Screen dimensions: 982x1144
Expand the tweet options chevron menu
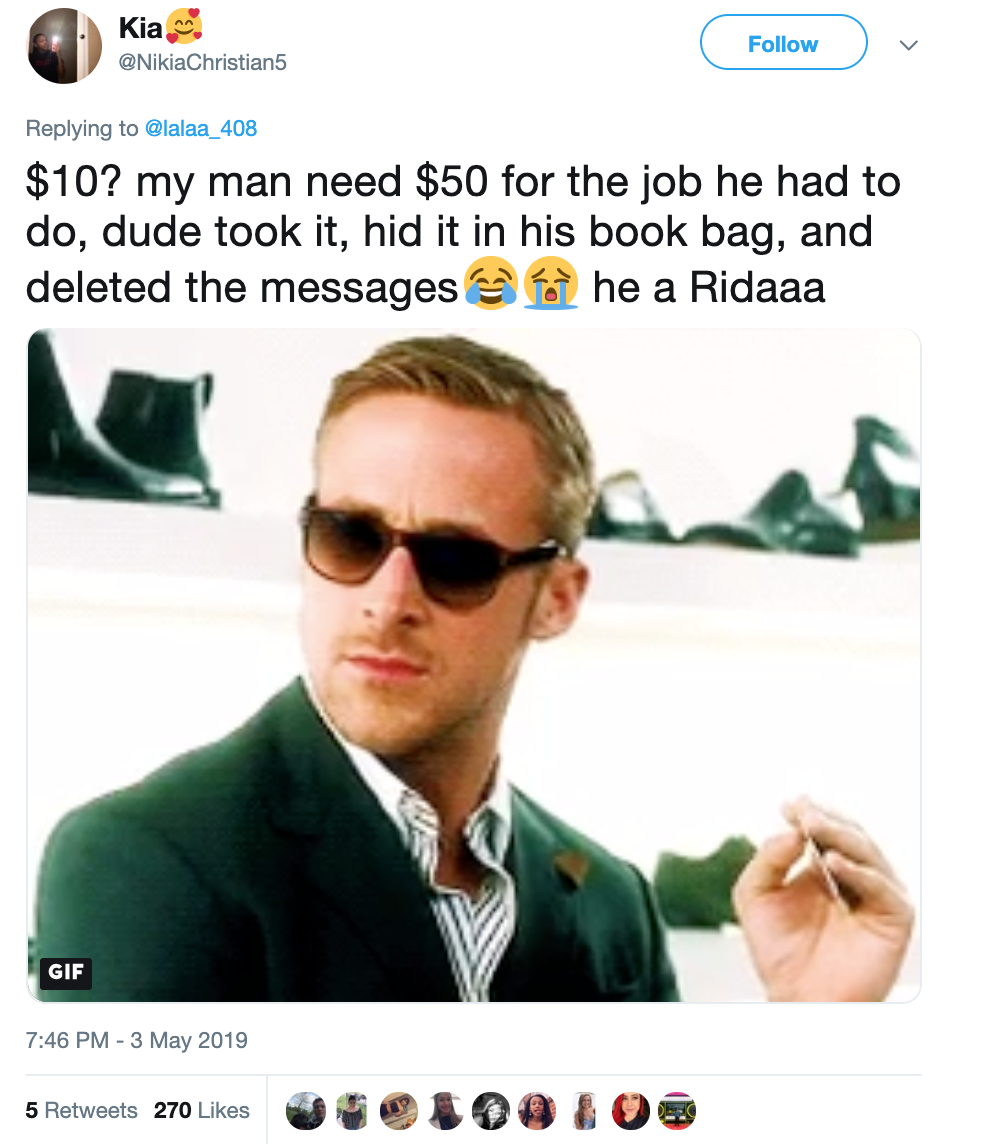[908, 45]
